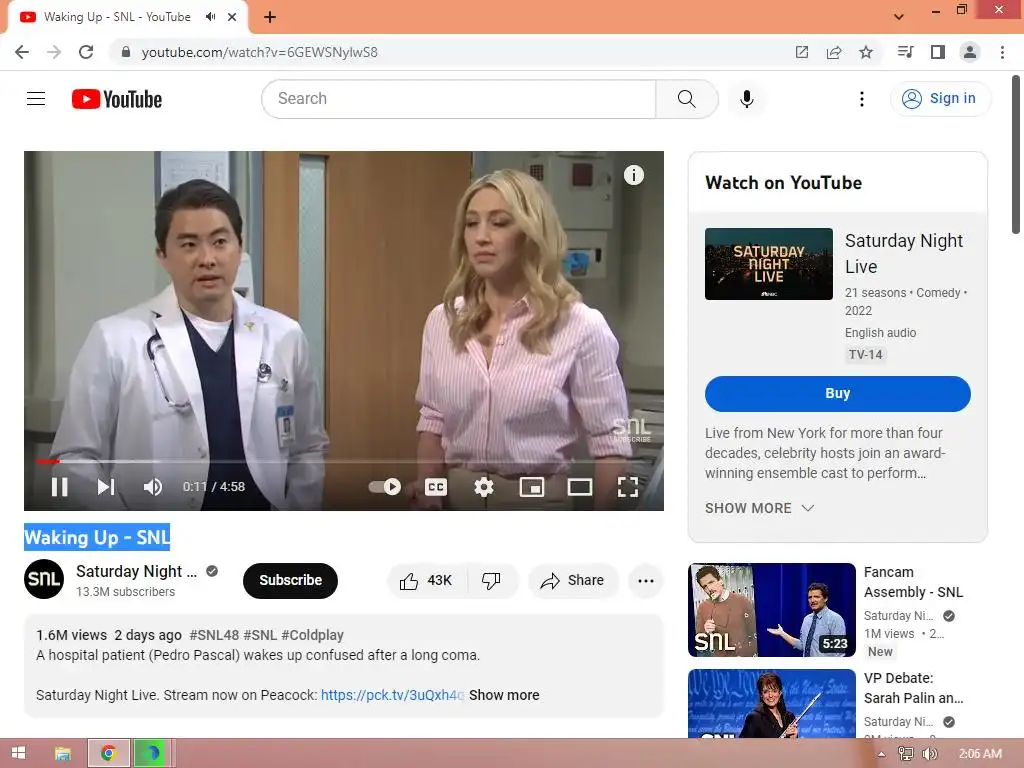Share this page from address bar

tap(834, 52)
